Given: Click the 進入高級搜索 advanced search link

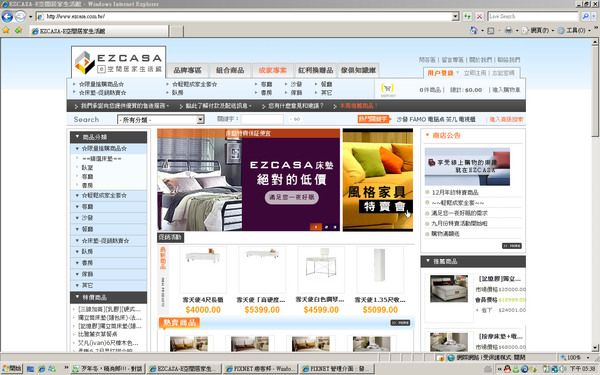Looking at the screenshot, I should click(506, 119).
